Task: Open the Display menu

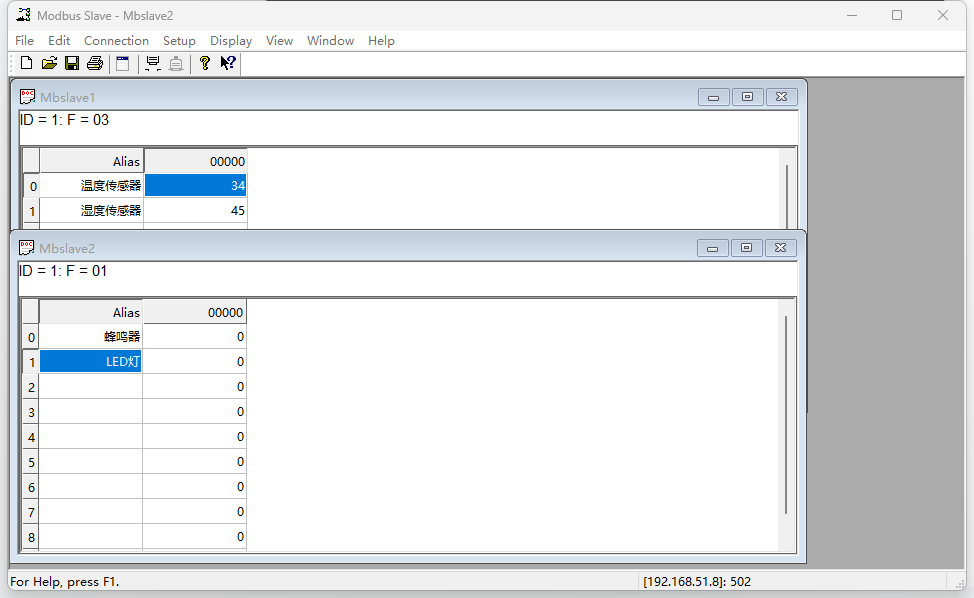Action: point(230,40)
